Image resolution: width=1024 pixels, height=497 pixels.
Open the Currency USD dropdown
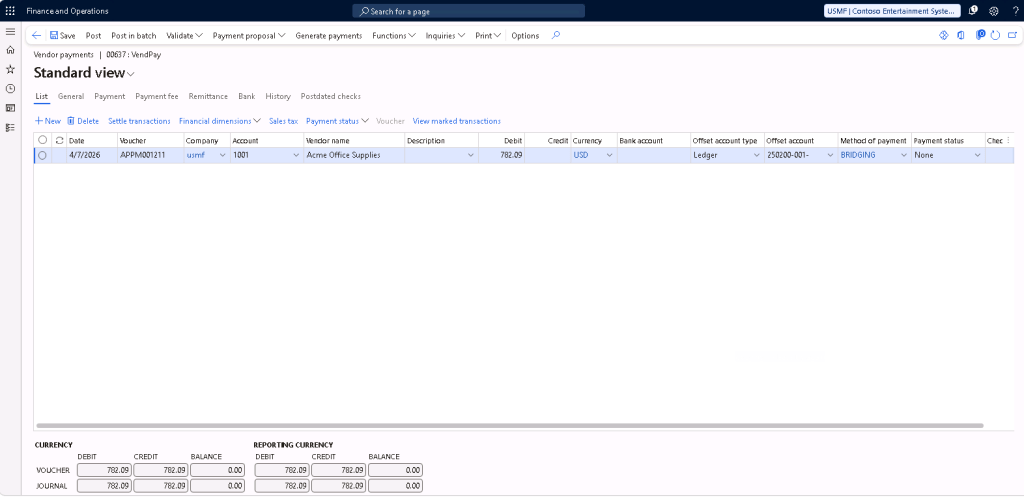pyautogui.click(x=609, y=155)
